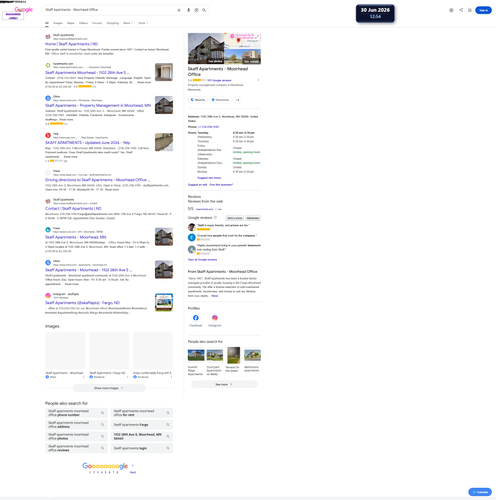Viewport: 499px width, 500px height.
Task: Select 'Skaff apartments login' suggestion
Action: 142,448
